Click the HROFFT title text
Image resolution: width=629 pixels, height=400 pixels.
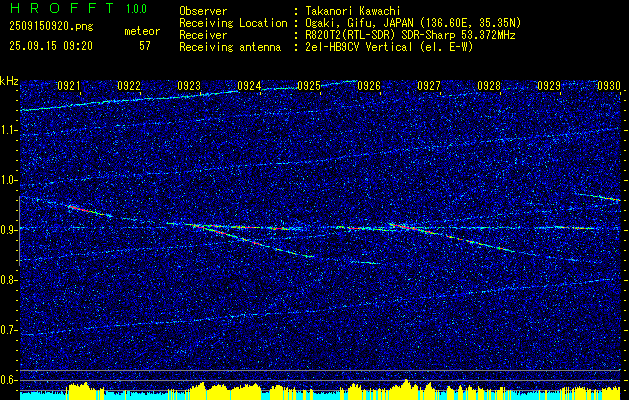click(62, 8)
